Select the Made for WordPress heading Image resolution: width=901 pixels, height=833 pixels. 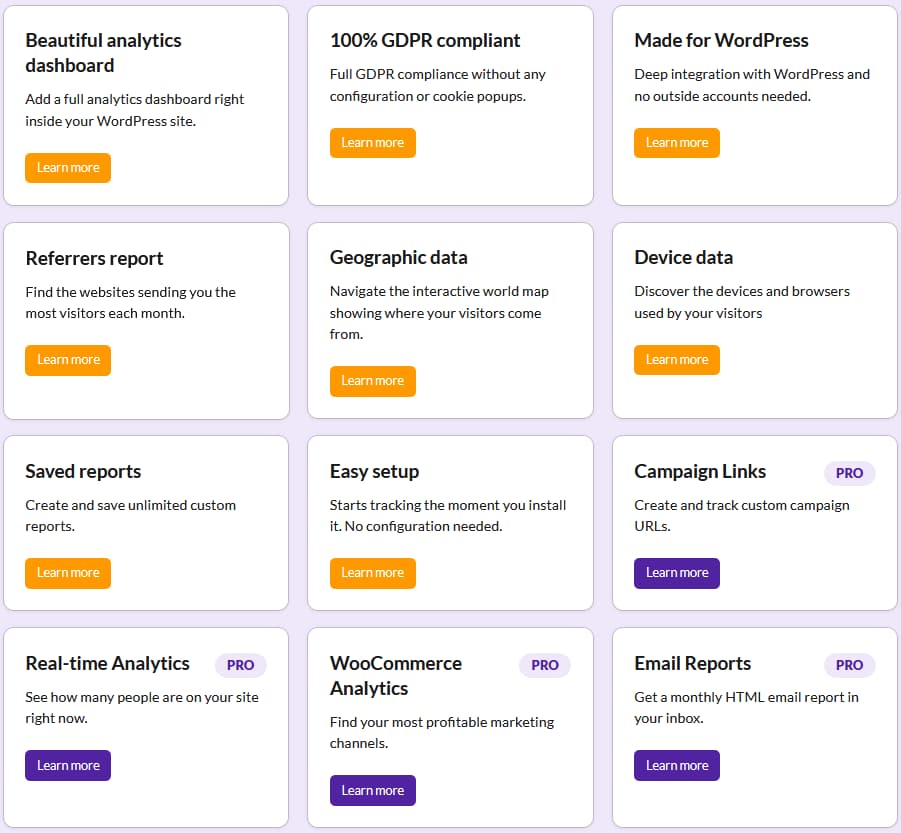[721, 41]
